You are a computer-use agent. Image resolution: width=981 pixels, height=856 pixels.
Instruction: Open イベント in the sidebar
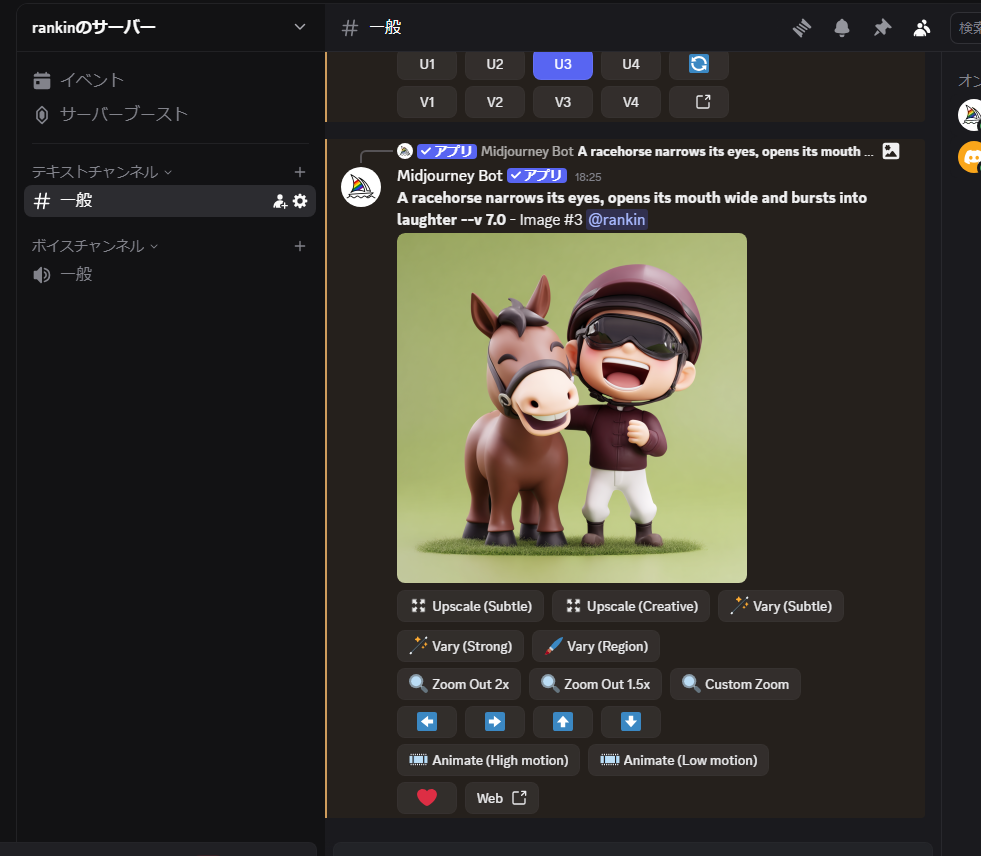[91, 80]
